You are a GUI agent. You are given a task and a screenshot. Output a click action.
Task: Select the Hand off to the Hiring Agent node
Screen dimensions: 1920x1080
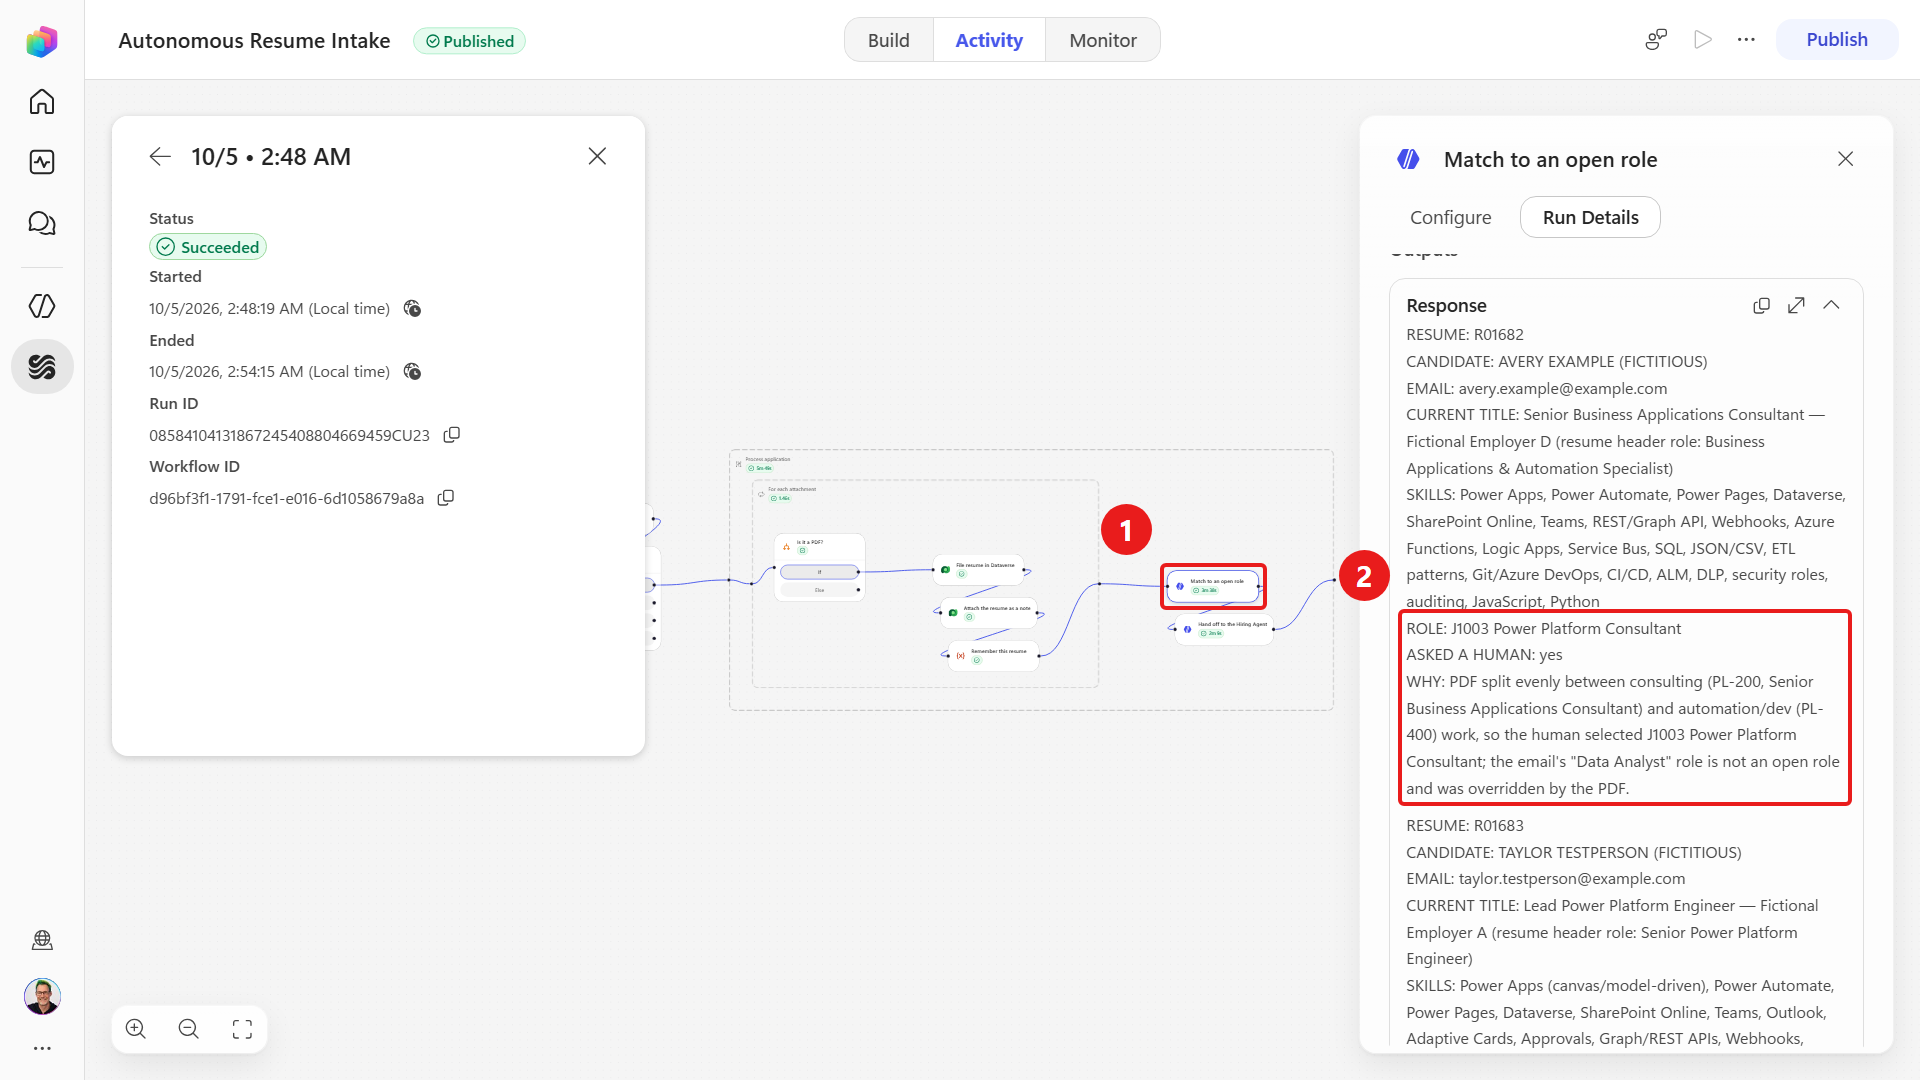coord(1225,629)
